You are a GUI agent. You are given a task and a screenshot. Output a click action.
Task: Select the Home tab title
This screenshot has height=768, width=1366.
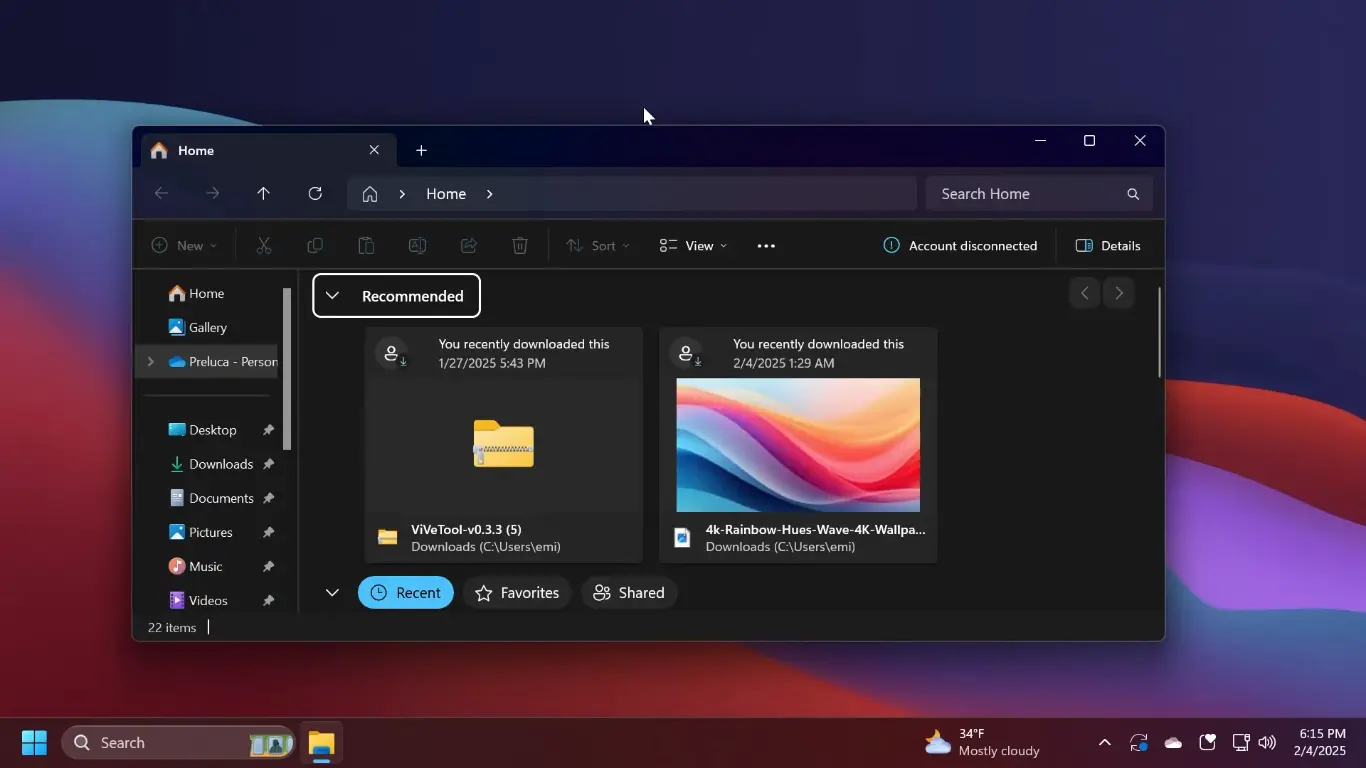196,150
